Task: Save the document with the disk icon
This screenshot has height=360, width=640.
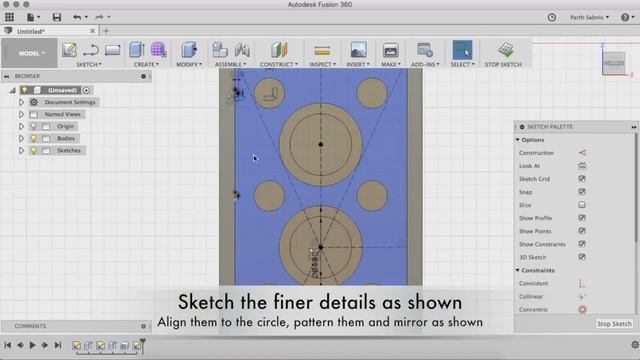Action: 57,17
